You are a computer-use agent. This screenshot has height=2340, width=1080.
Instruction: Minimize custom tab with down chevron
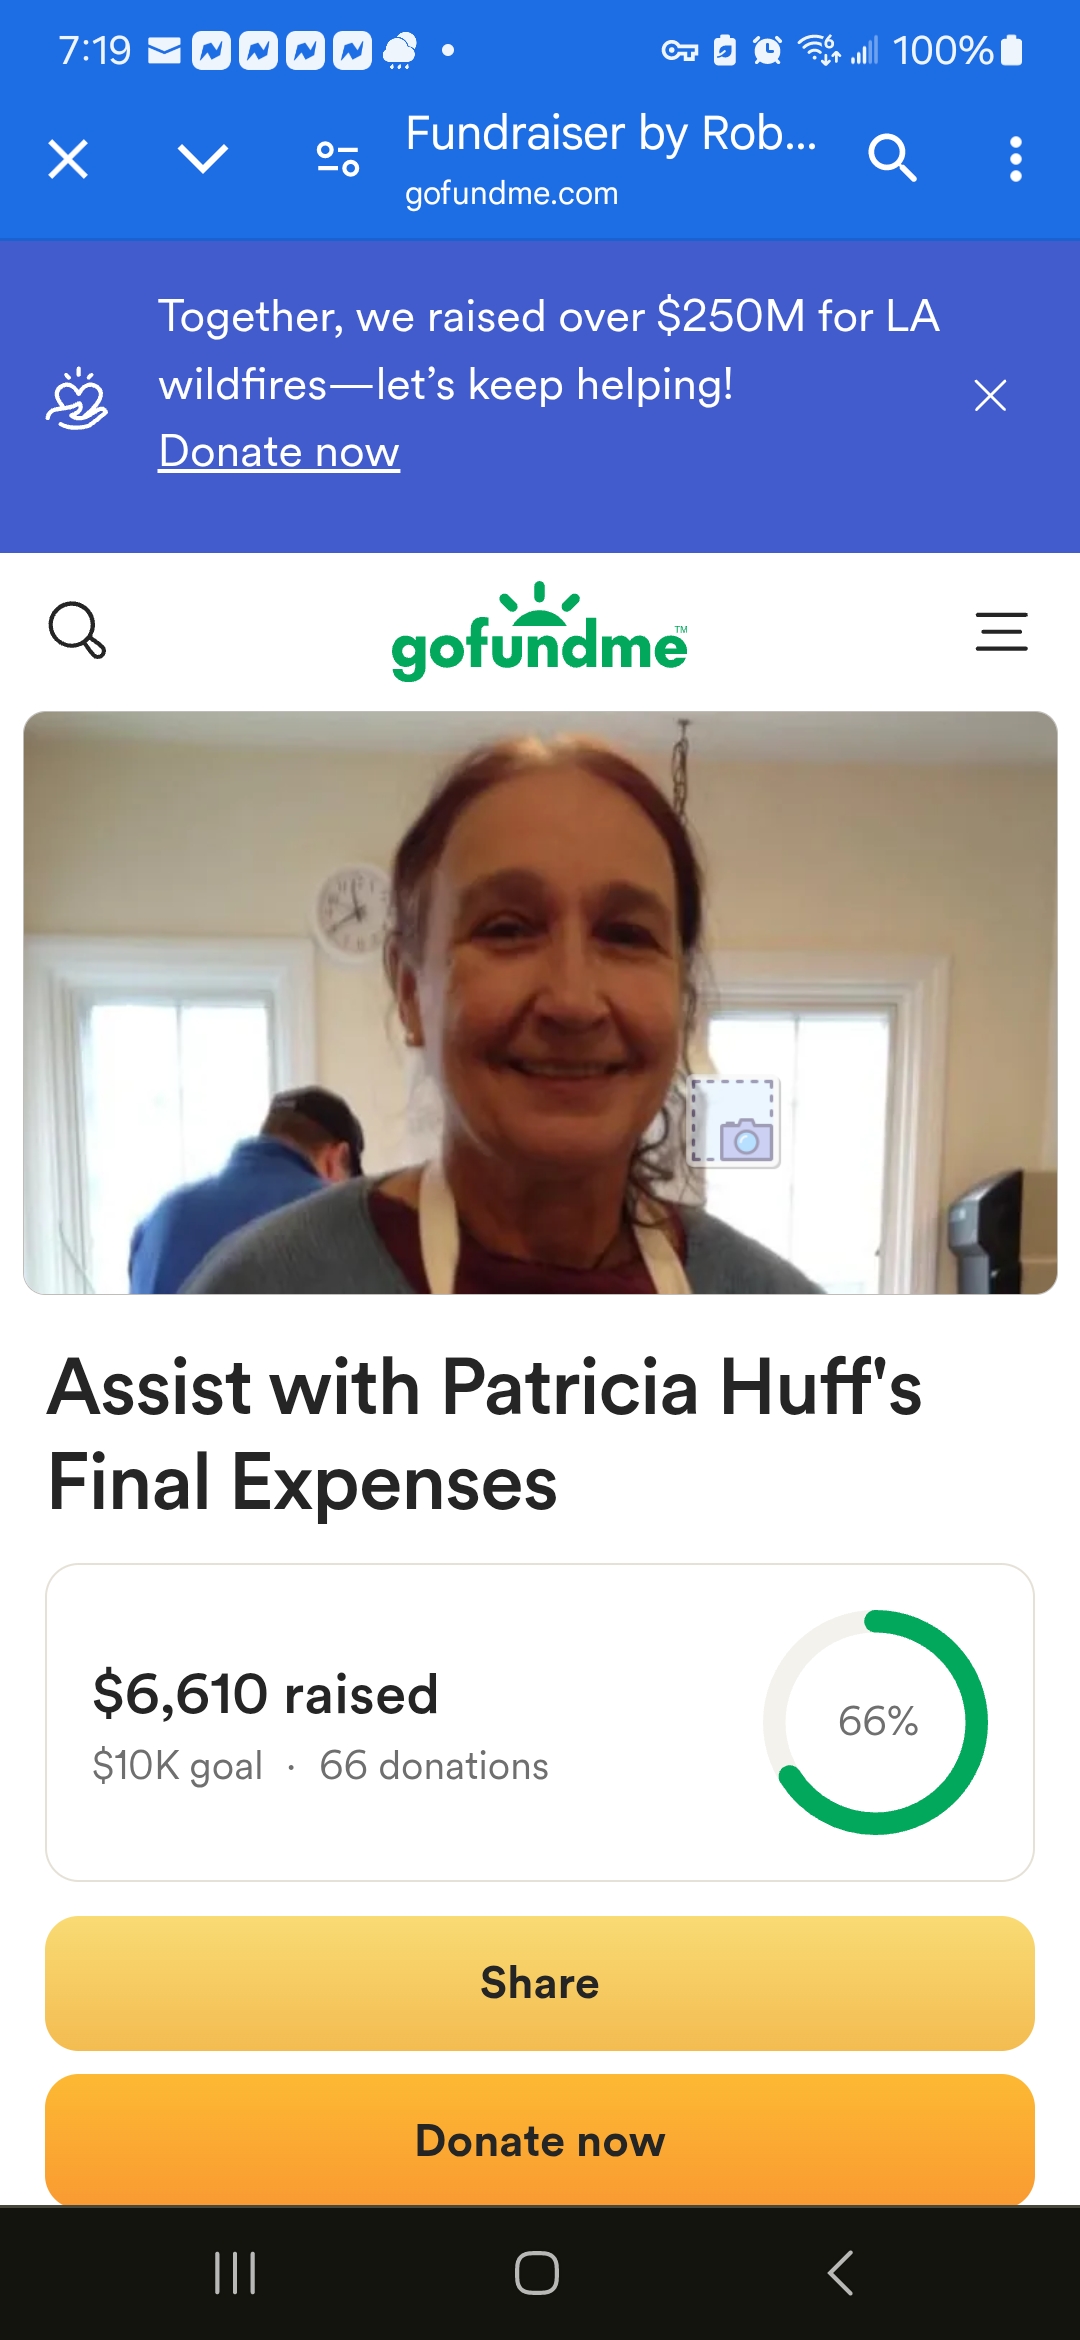tap(203, 159)
